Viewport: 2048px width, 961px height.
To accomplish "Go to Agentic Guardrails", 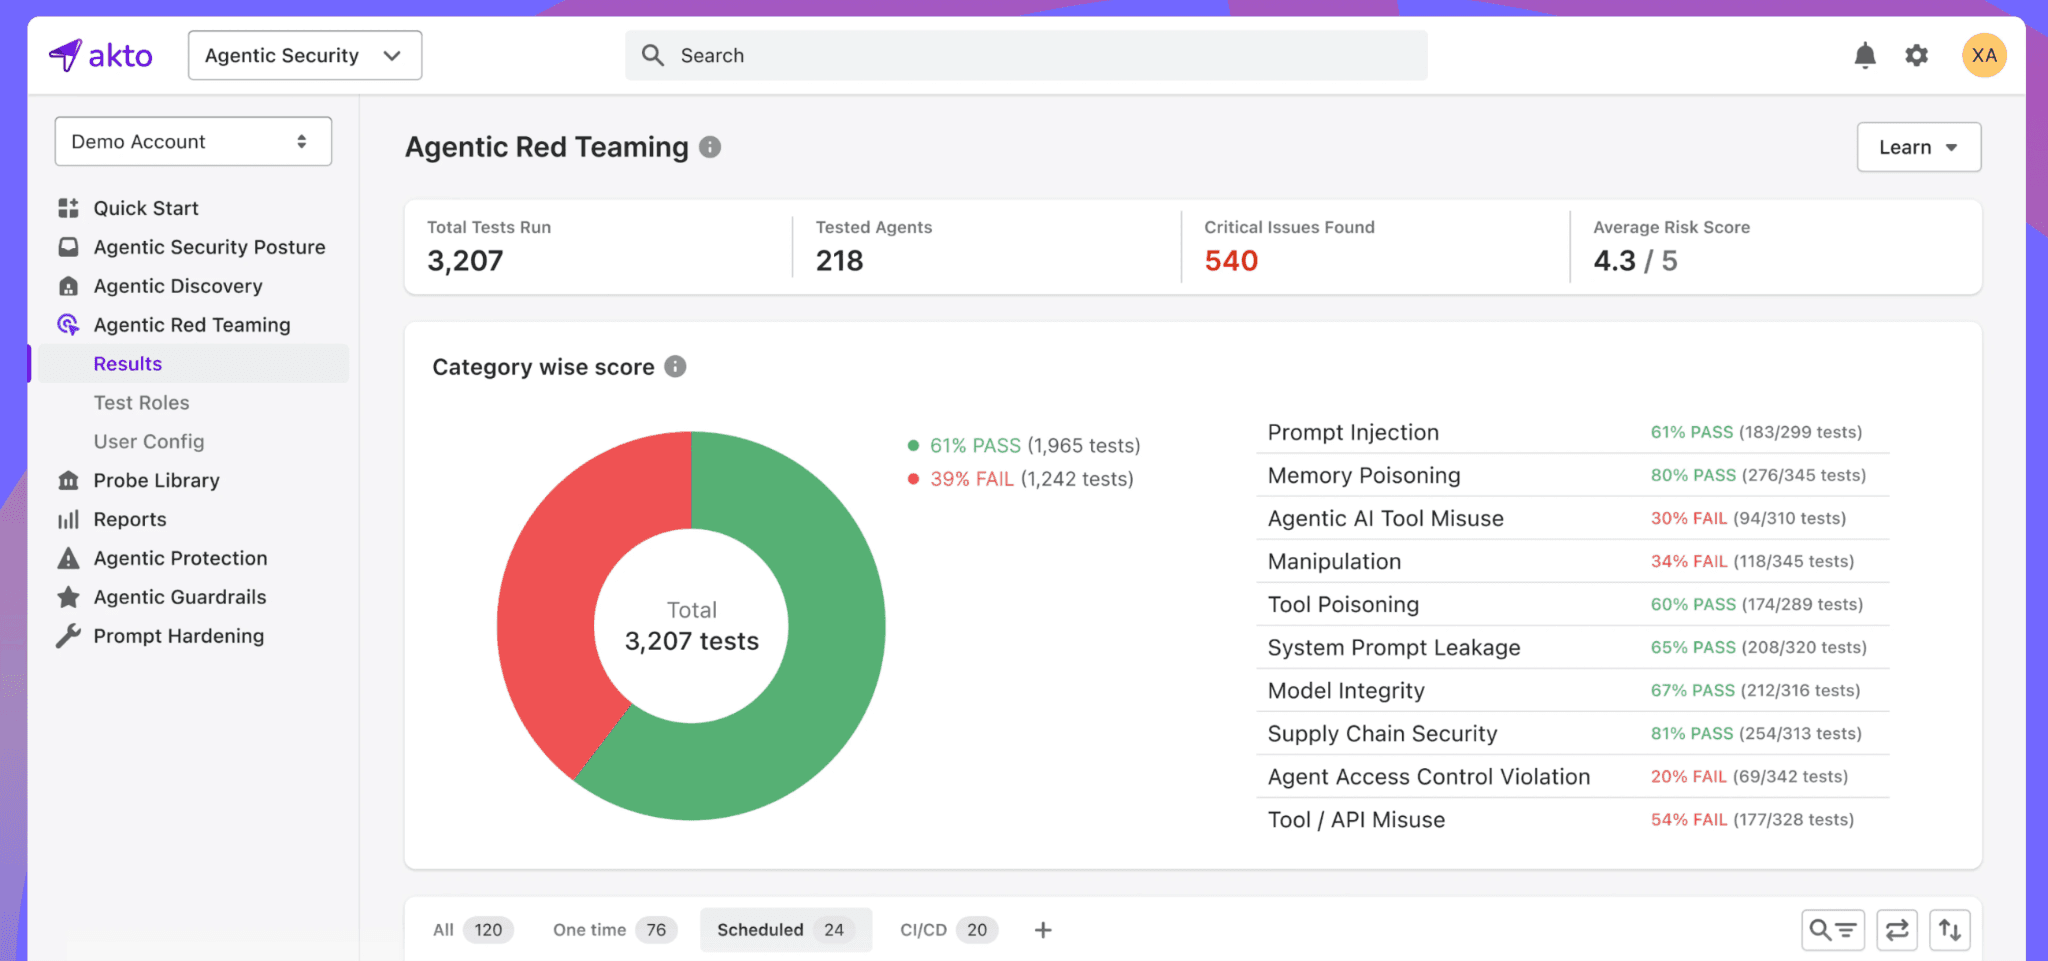I will (180, 597).
